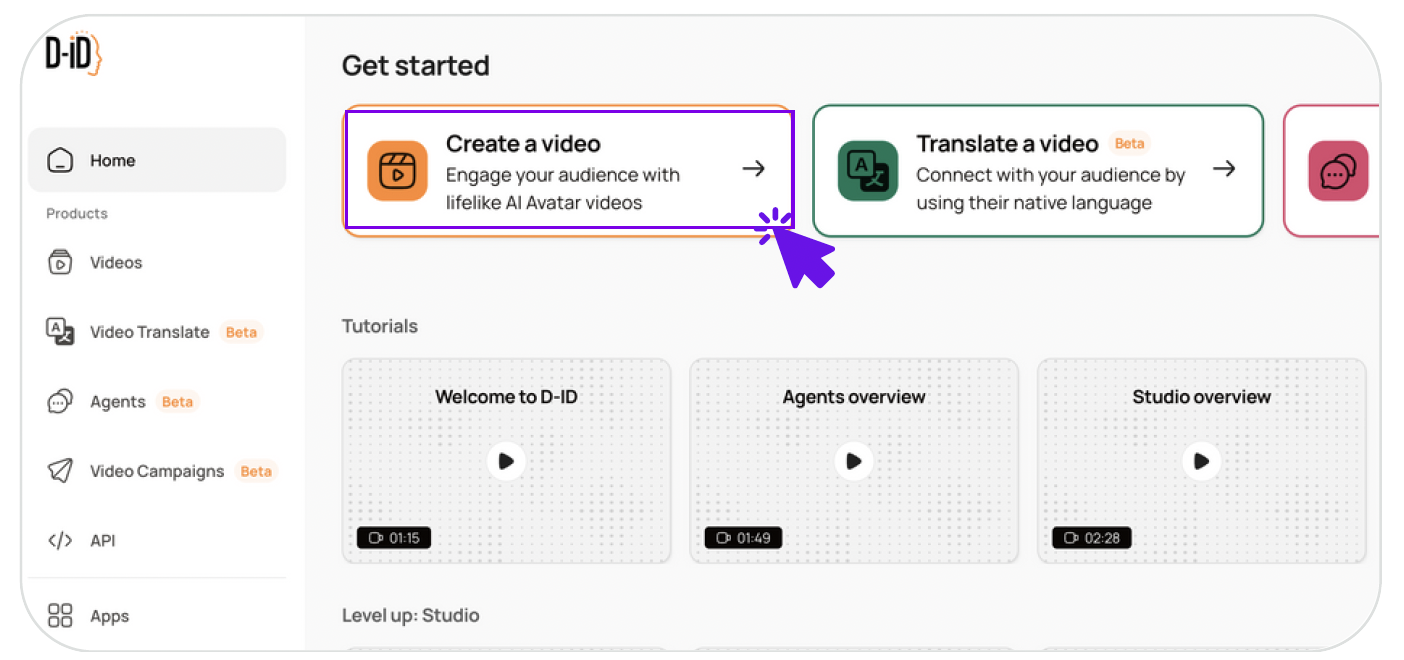The image size is (1404, 660).
Task: Open the Home sidebar item
Action: tap(157, 160)
